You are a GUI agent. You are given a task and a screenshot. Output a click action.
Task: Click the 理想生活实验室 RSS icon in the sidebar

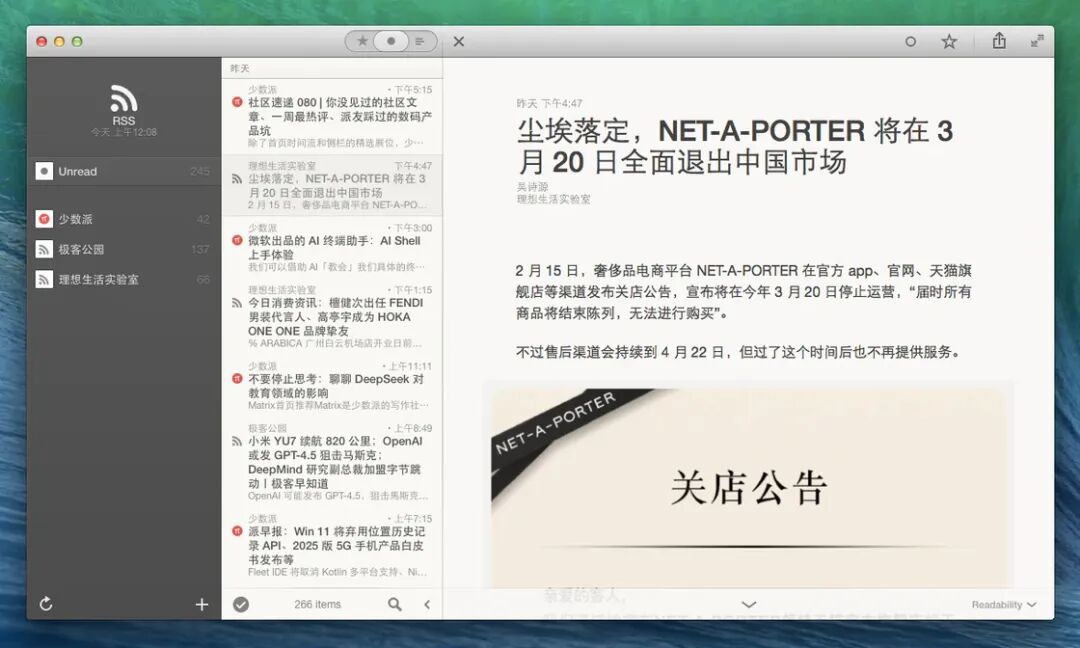pos(44,280)
